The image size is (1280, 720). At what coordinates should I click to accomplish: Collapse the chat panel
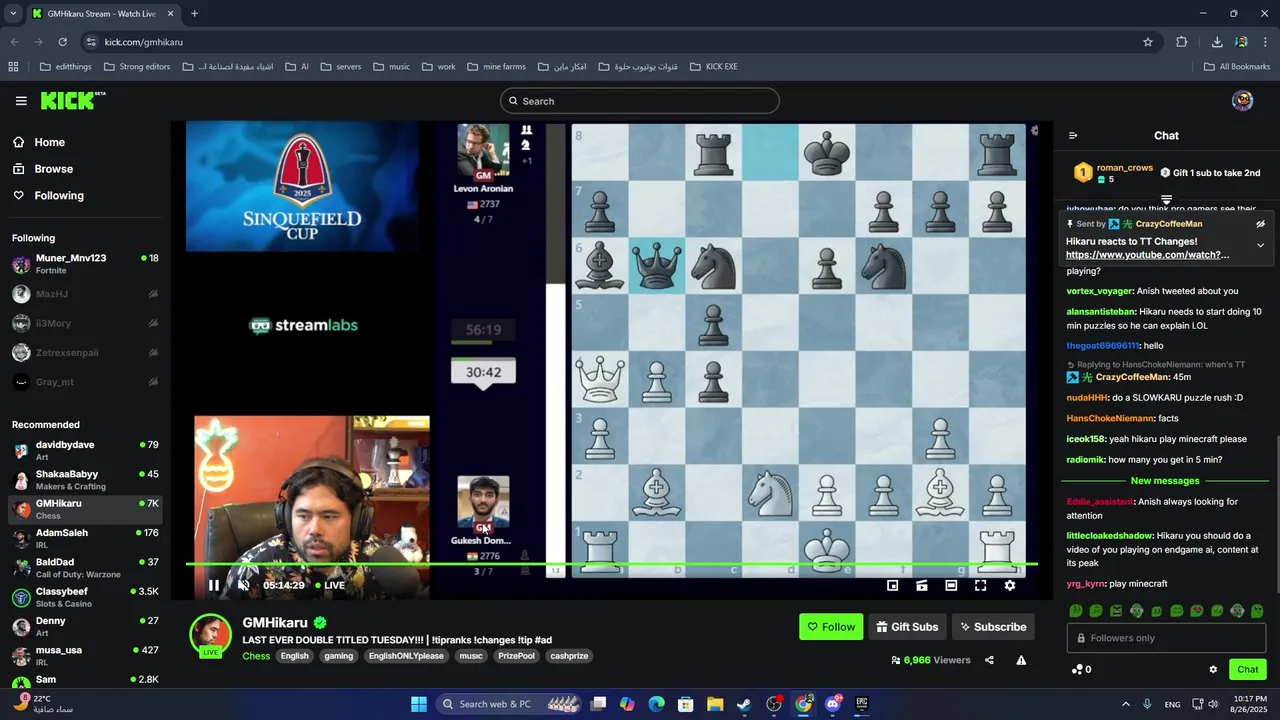[x=1073, y=136]
